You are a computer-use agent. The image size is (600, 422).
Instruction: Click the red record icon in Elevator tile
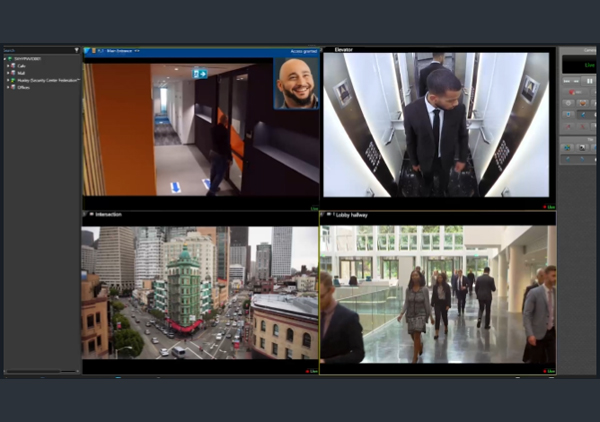545,207
